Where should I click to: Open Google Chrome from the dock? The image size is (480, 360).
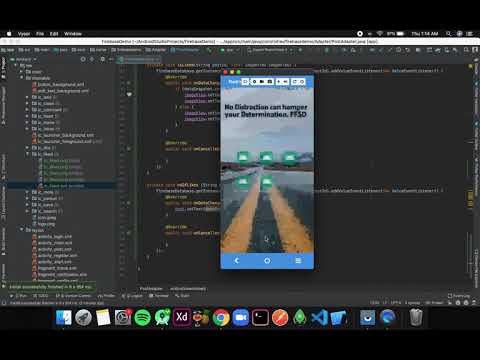click(221, 317)
